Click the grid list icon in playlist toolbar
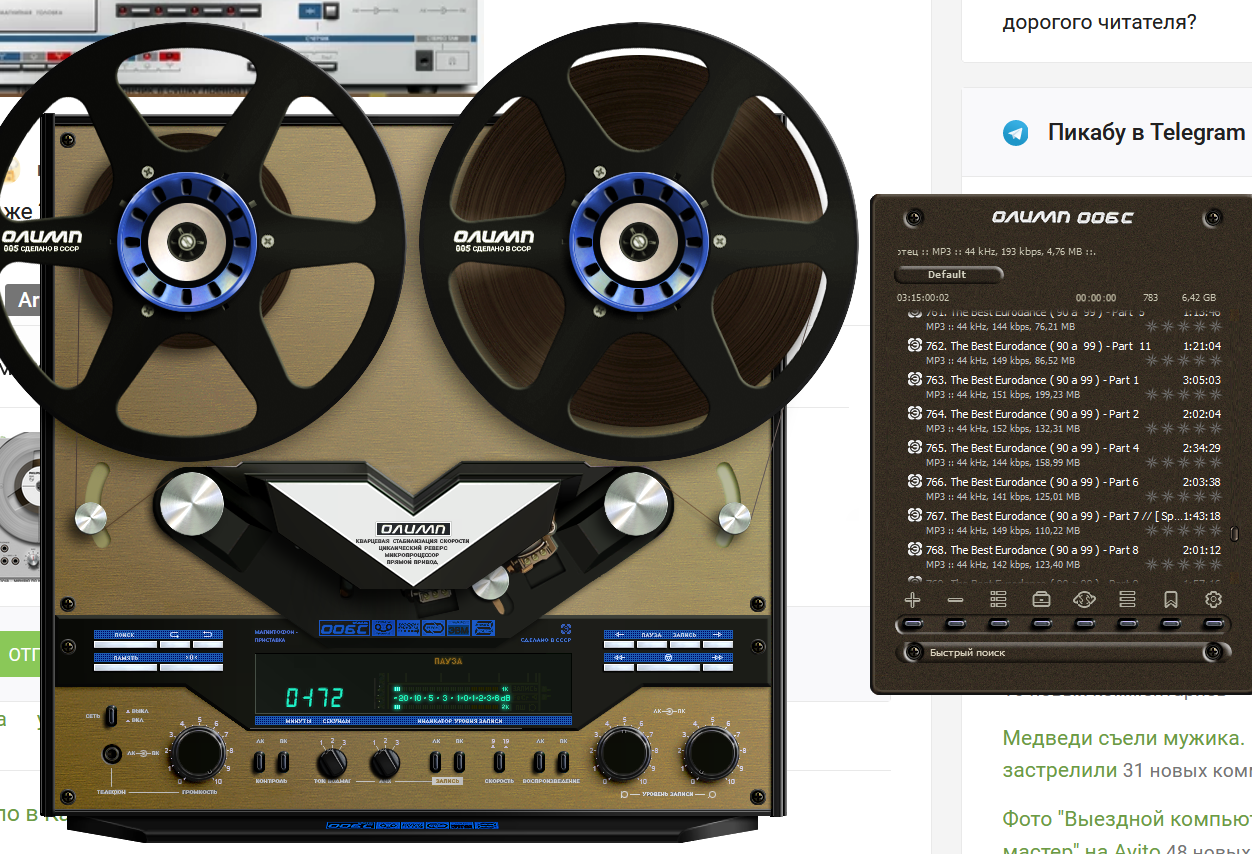Screen dimensions: 1252x854 tap(998, 600)
